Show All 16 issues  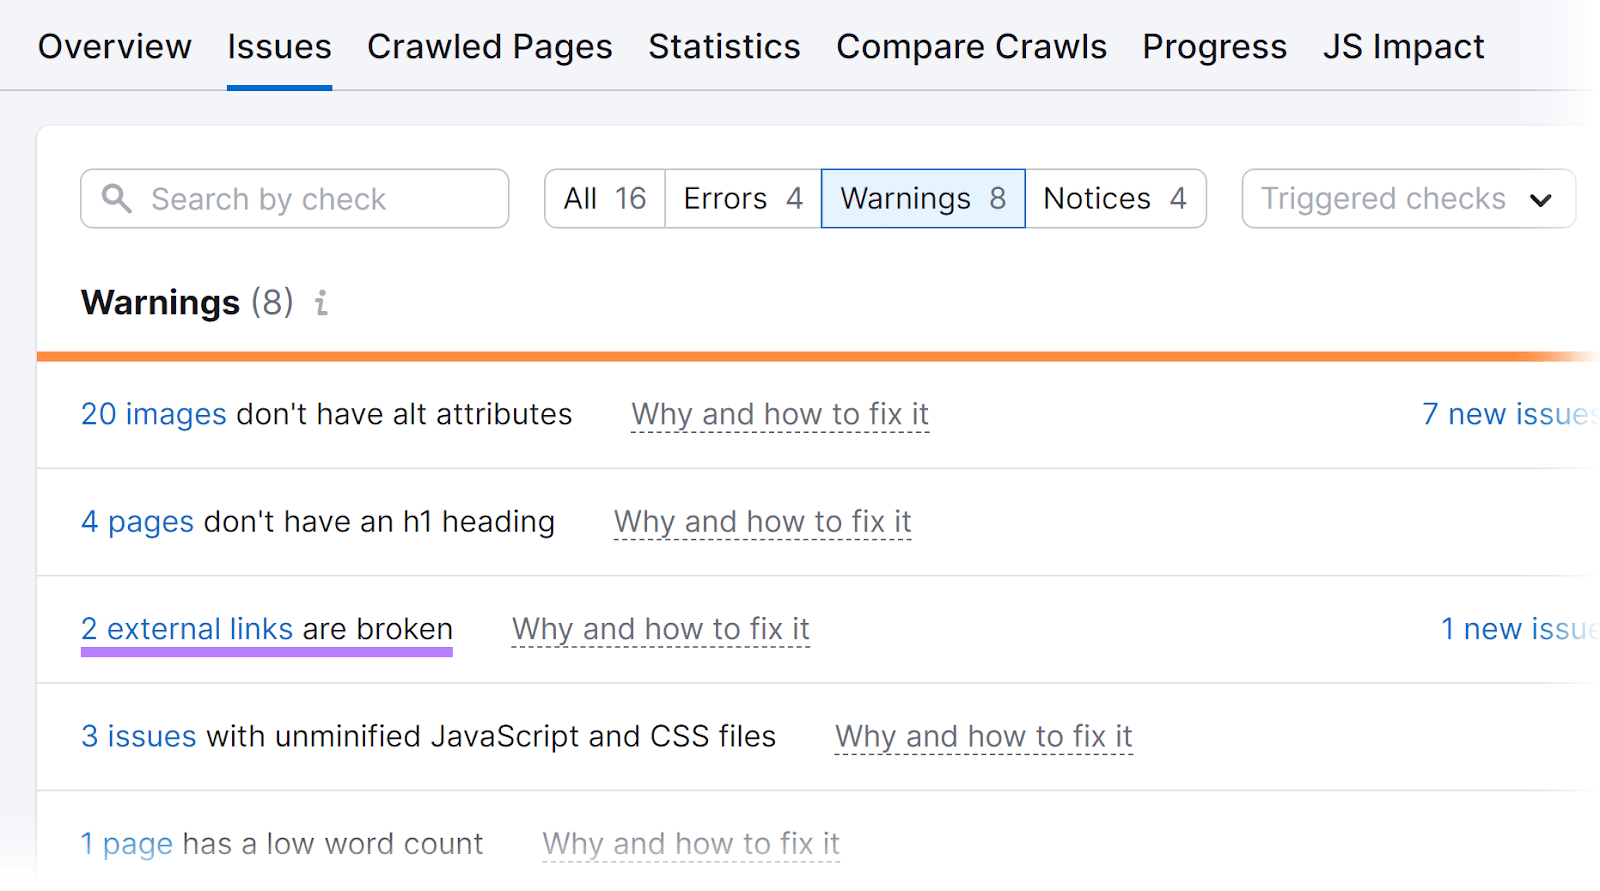(604, 198)
